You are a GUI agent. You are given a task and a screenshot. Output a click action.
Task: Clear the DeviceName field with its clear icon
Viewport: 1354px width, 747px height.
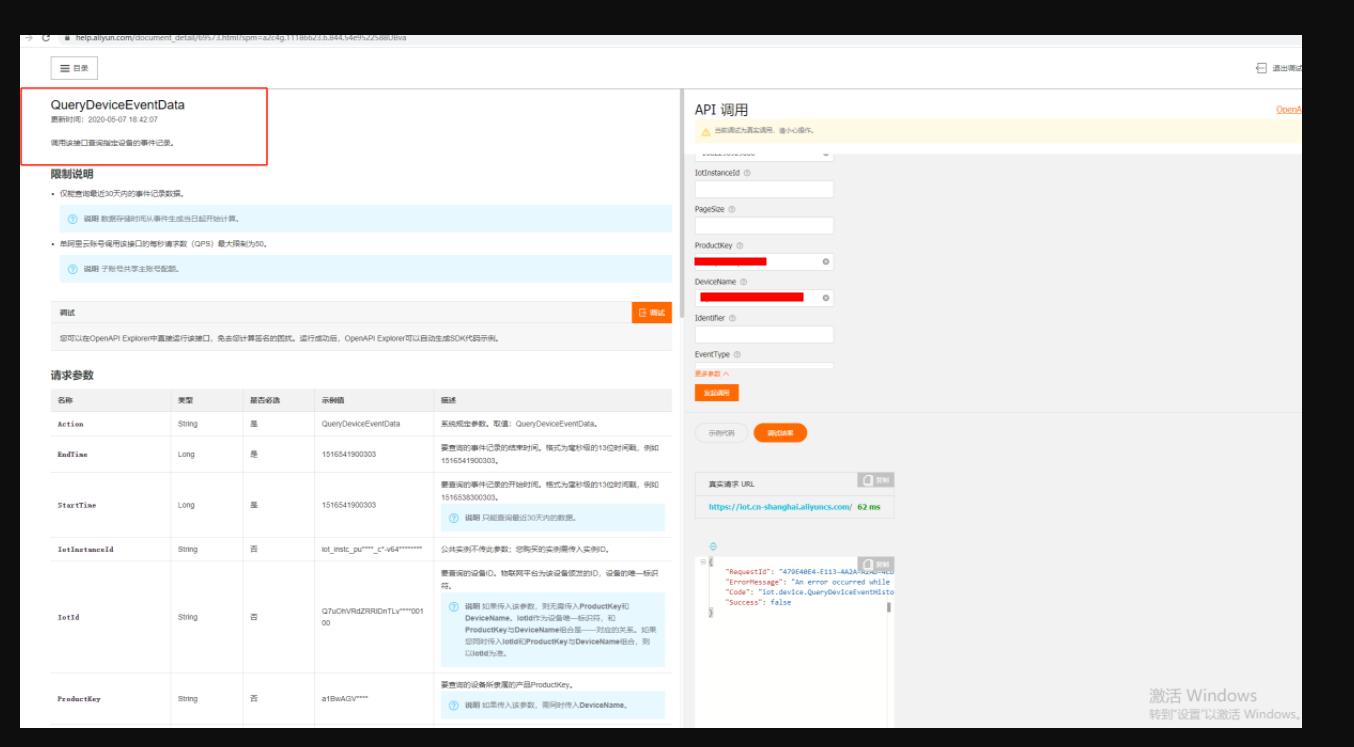(826, 298)
